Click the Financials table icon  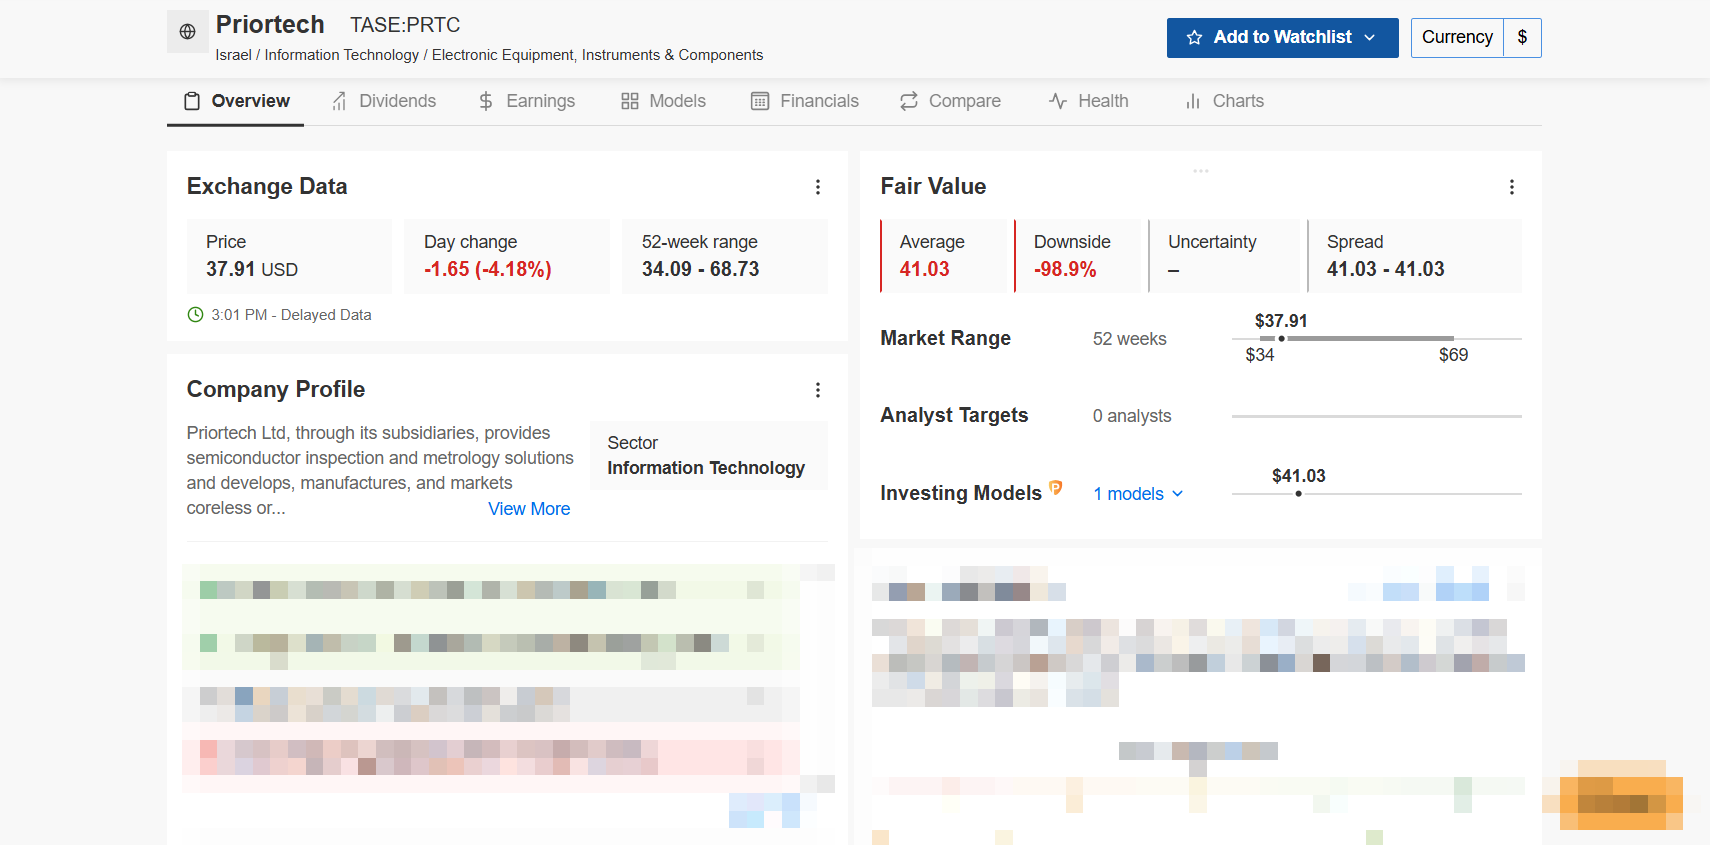point(760,101)
